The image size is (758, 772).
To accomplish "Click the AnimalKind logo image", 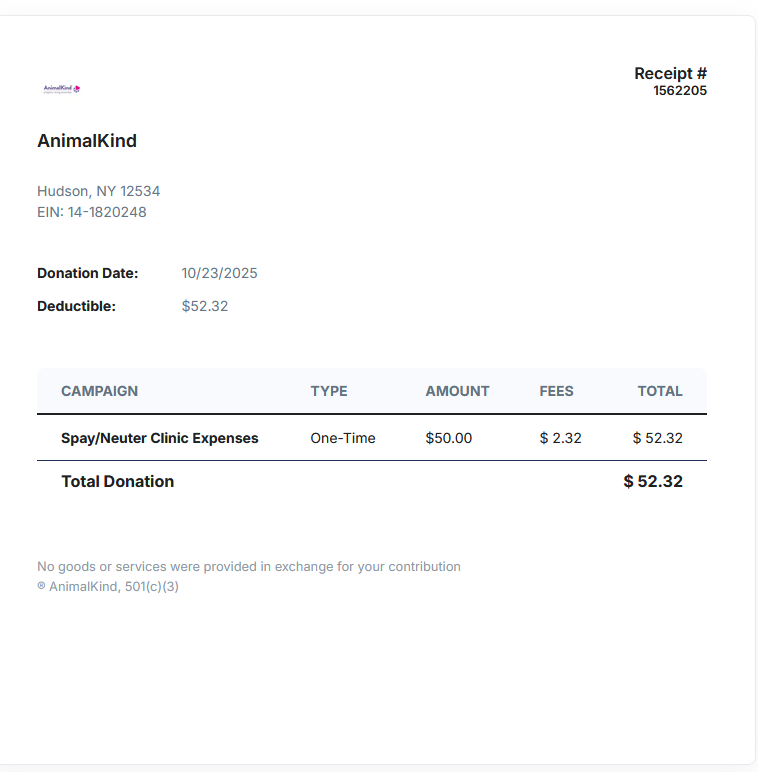I will pyautogui.click(x=62, y=89).
